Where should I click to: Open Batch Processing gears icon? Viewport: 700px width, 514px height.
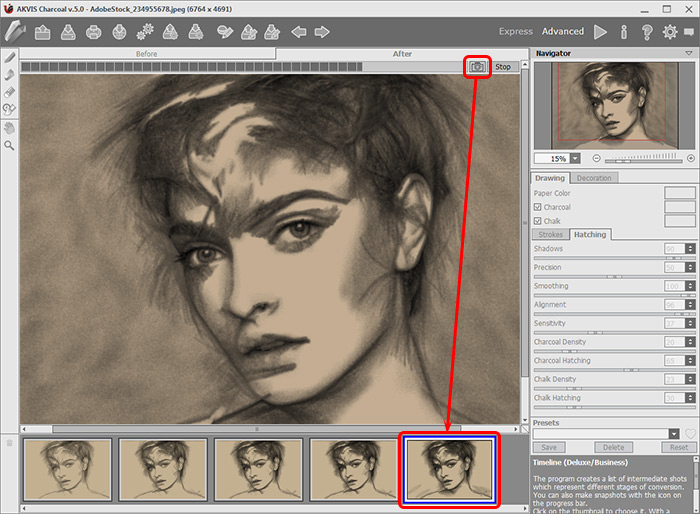point(145,32)
